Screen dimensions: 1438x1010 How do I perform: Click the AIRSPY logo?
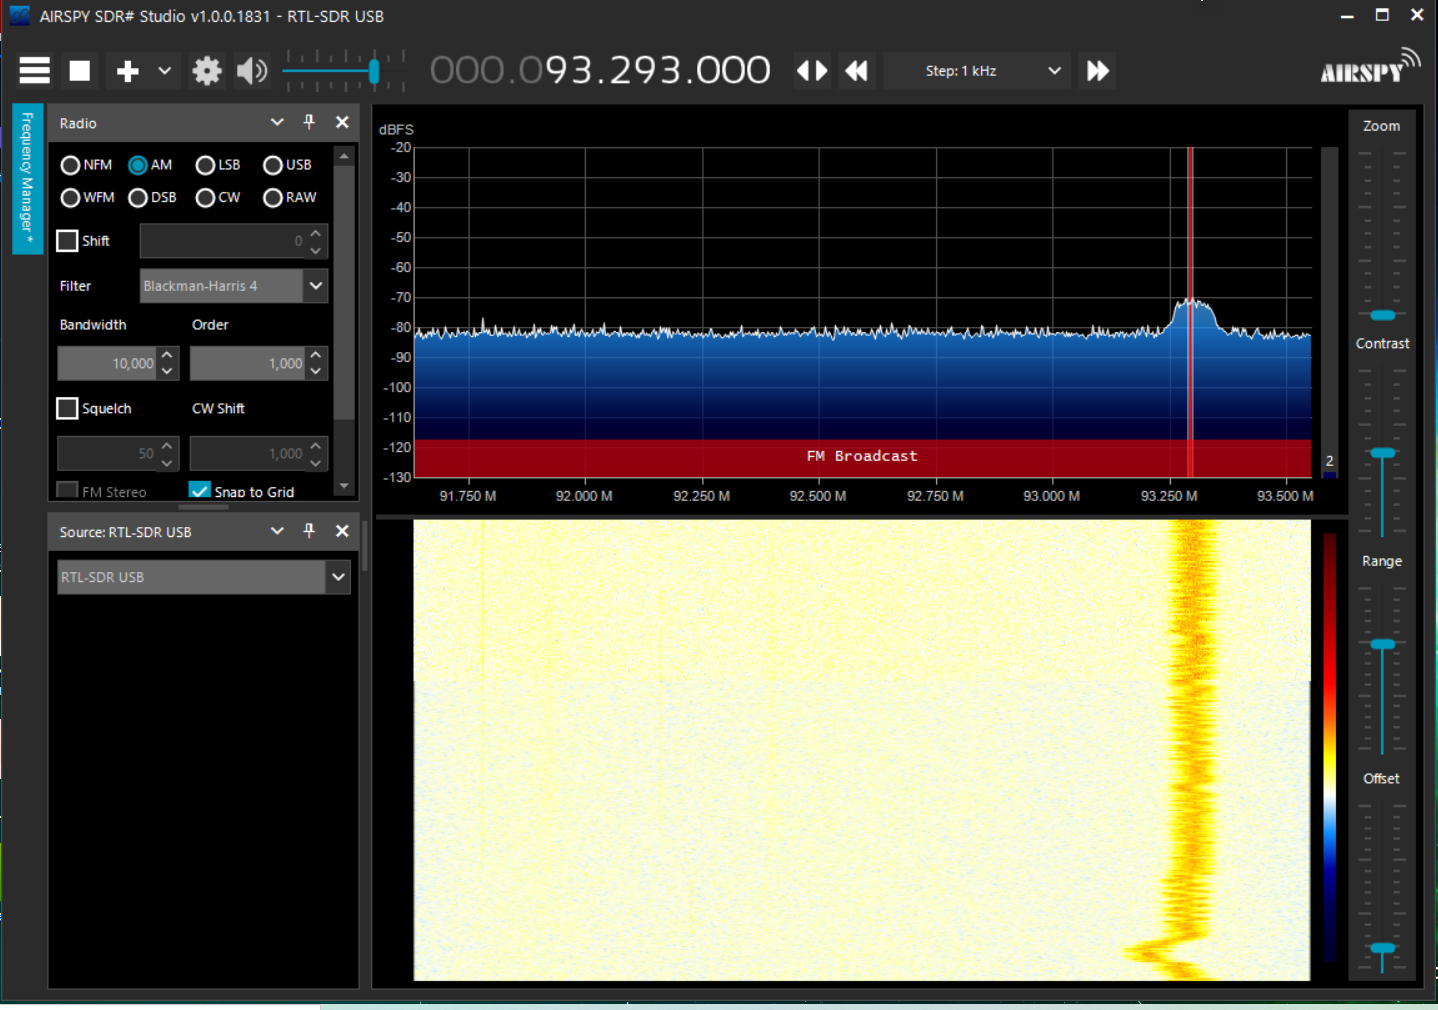1370,67
